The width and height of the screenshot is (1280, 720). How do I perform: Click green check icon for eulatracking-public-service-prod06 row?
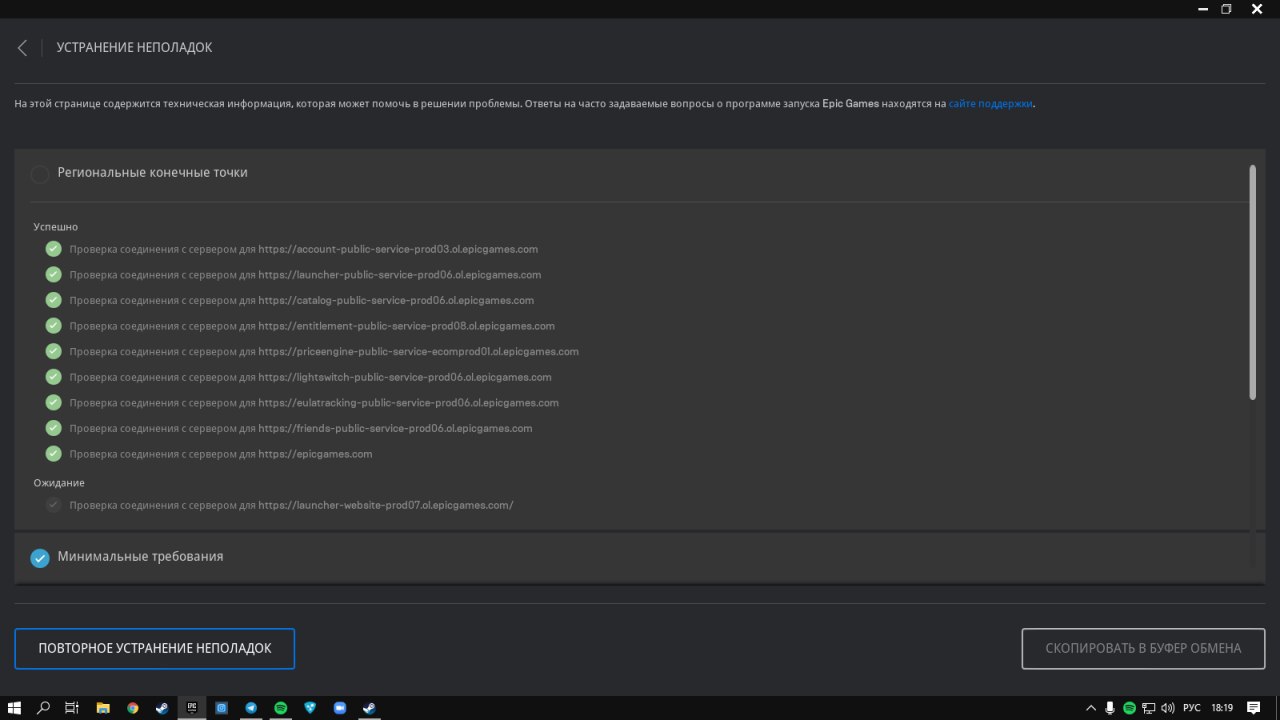coord(53,402)
